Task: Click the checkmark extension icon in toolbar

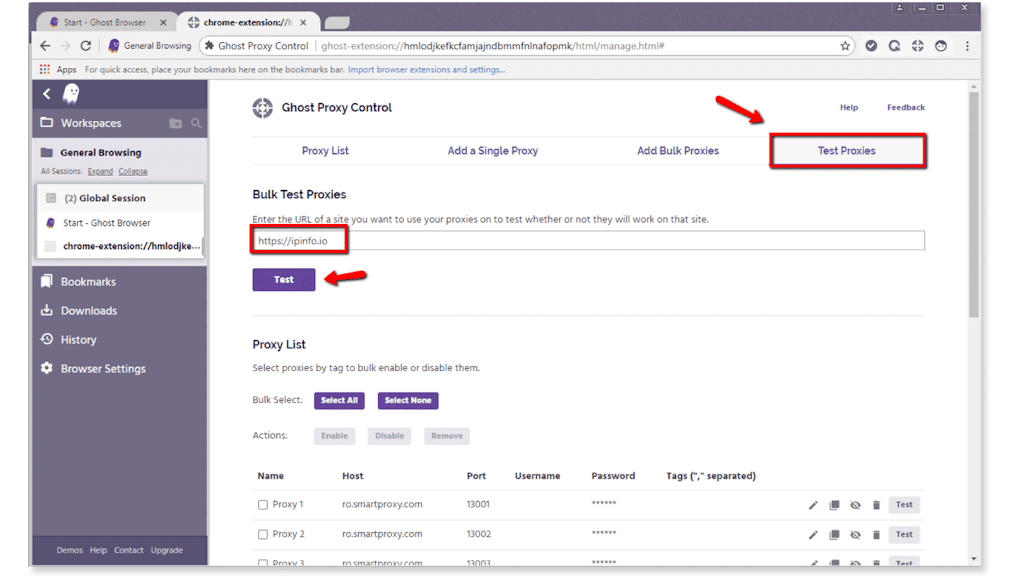Action: (871, 46)
